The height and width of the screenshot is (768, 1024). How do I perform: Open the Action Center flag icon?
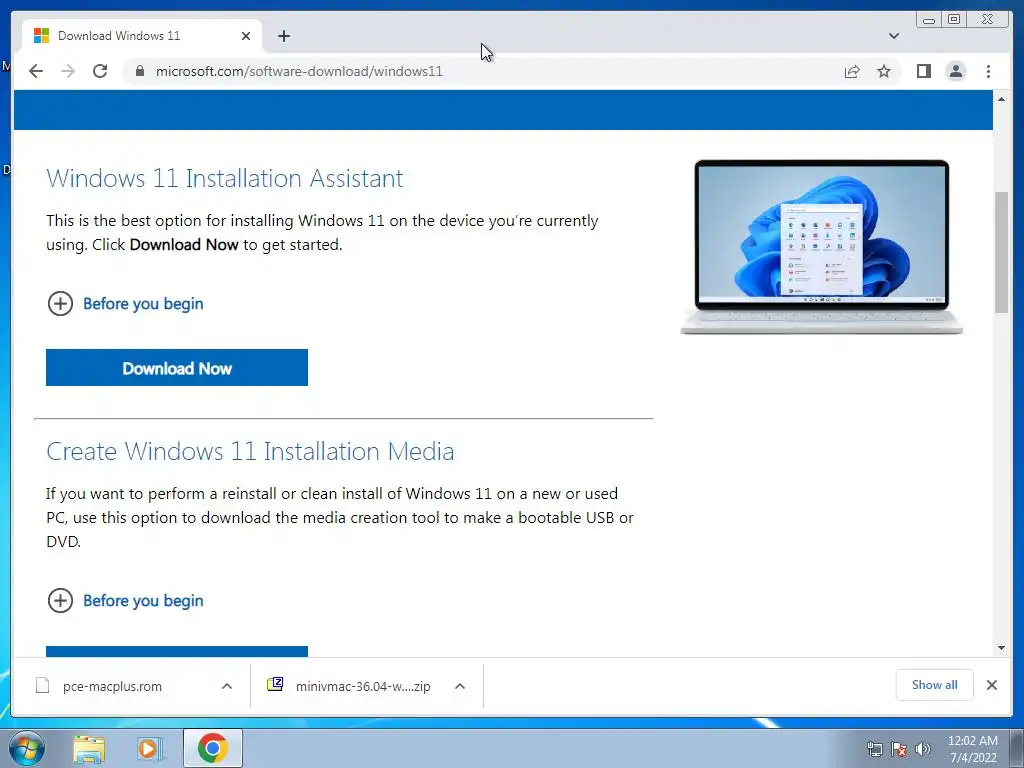coord(899,749)
